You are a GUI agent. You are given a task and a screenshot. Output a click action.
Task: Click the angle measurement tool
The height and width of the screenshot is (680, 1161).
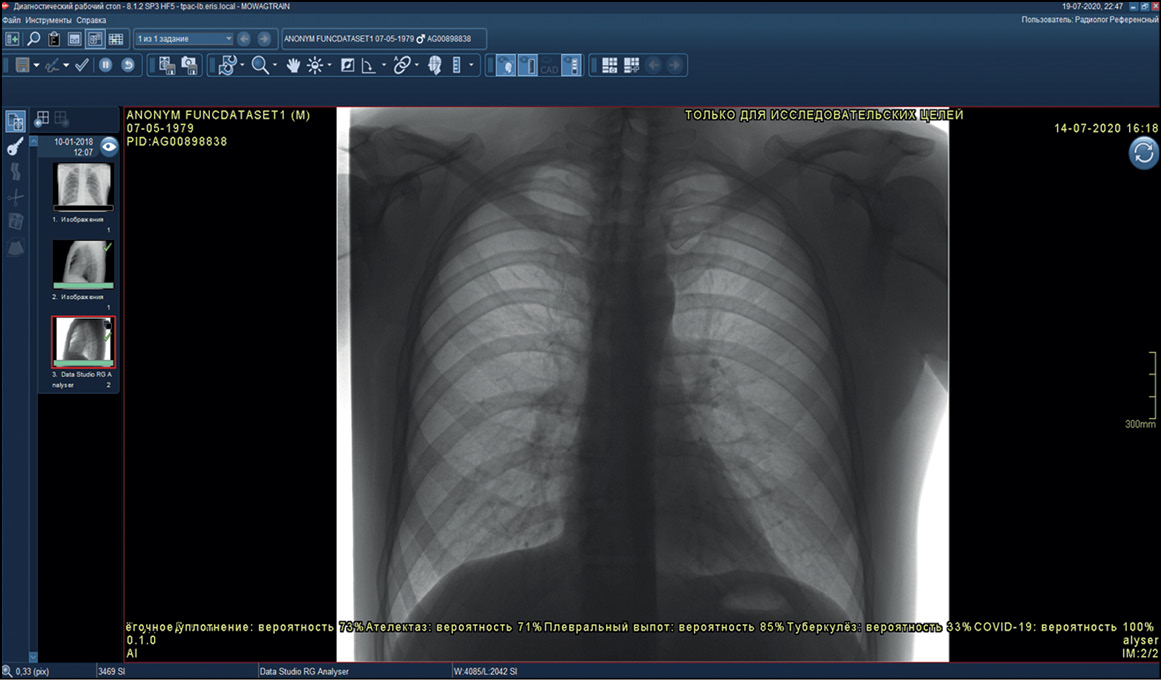pos(368,66)
